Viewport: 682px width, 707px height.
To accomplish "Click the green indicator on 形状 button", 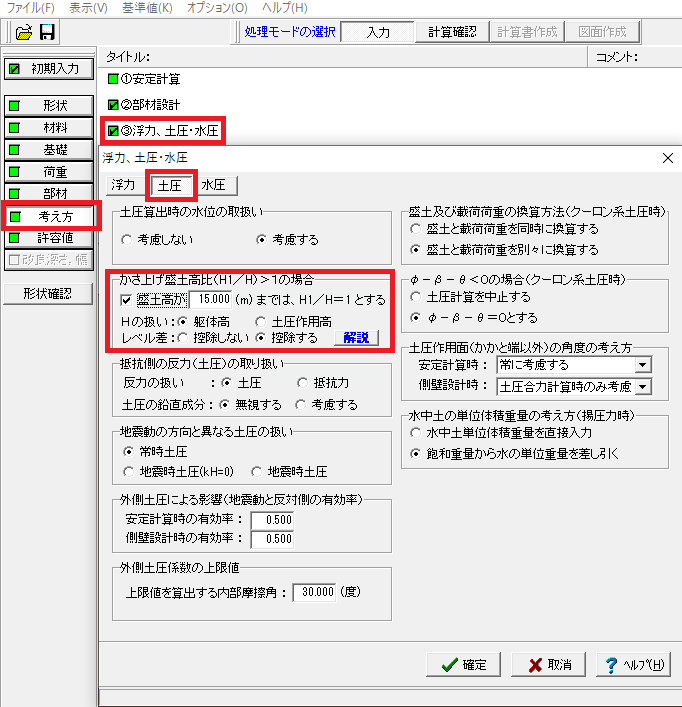I will [14, 106].
